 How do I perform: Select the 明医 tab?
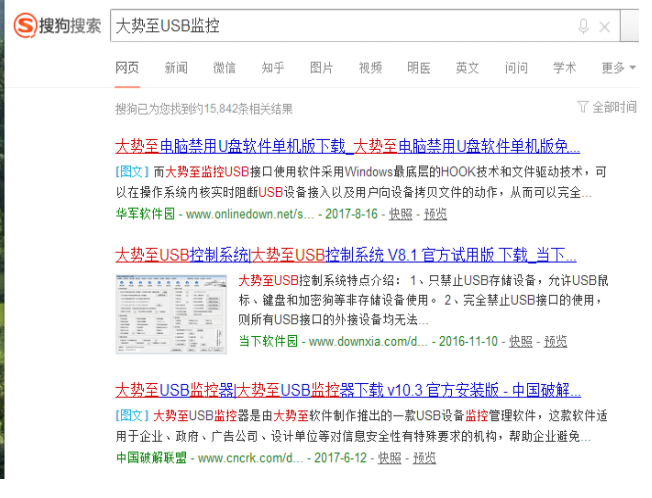tap(419, 68)
